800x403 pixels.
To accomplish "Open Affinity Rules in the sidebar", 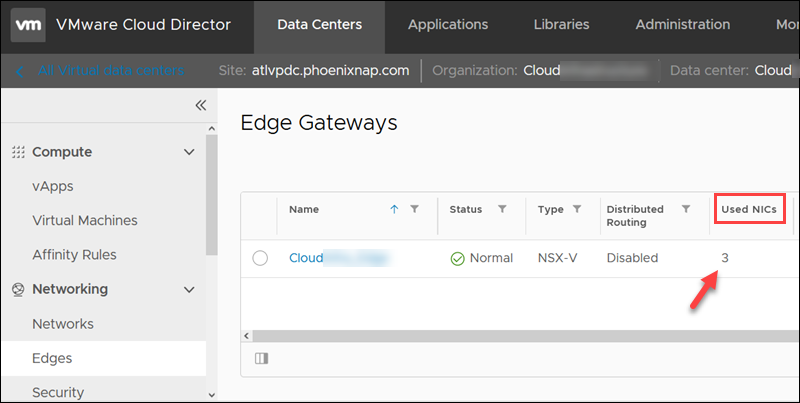I will click(74, 255).
